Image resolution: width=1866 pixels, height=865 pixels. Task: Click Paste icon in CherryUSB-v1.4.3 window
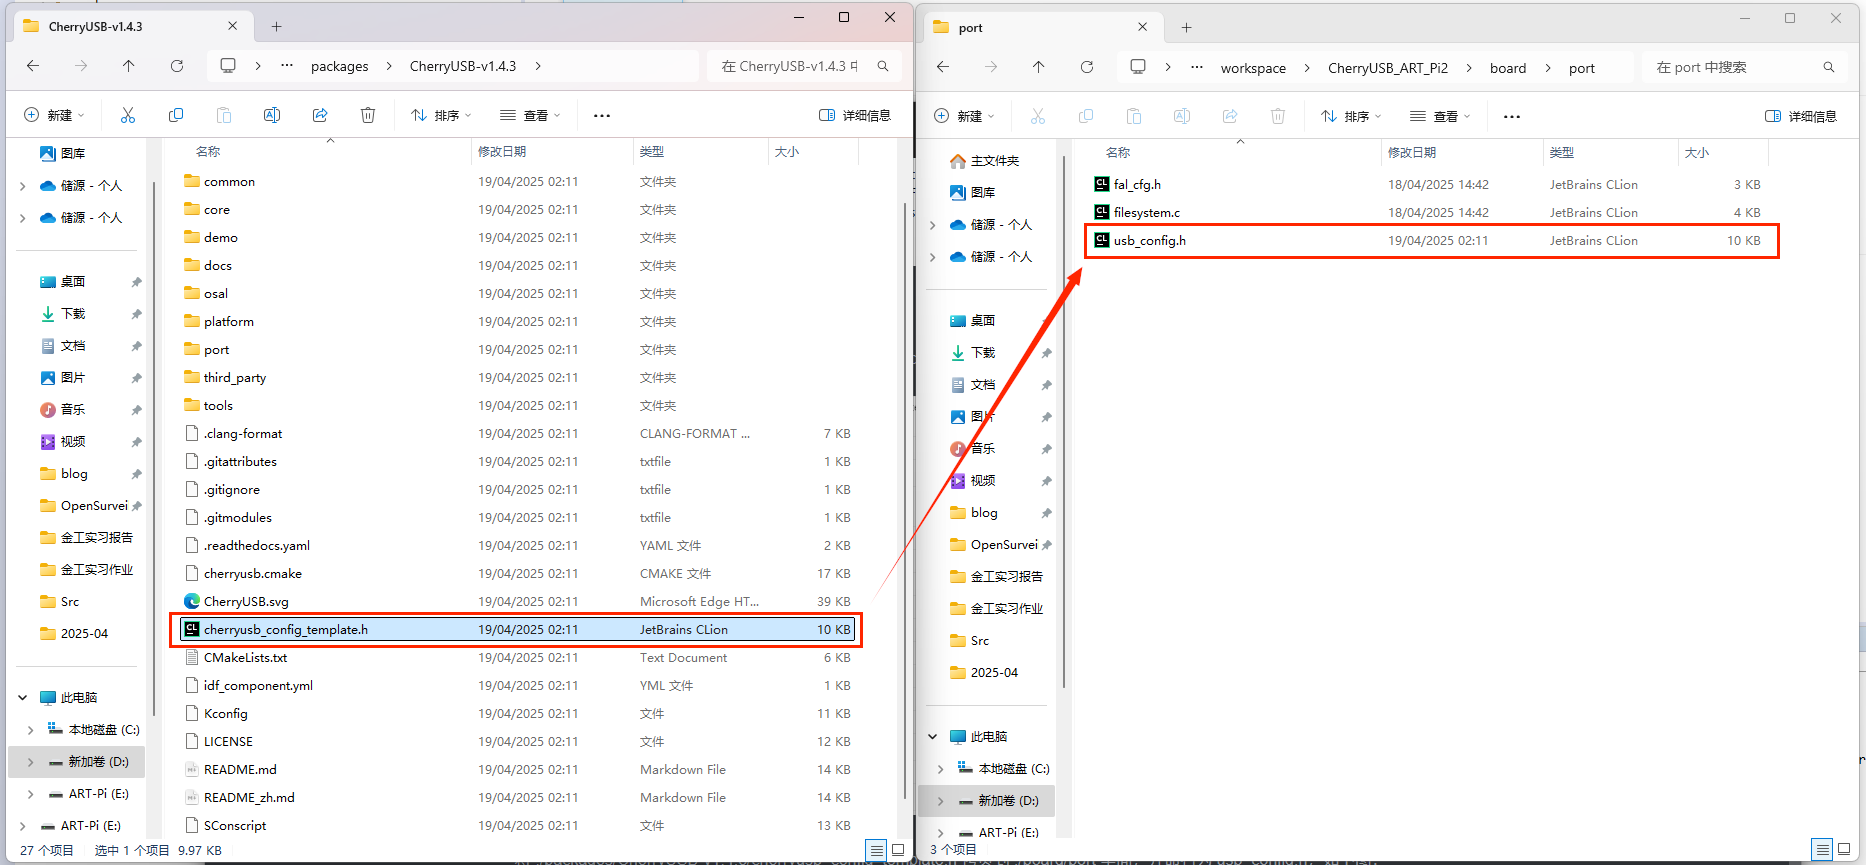point(224,116)
